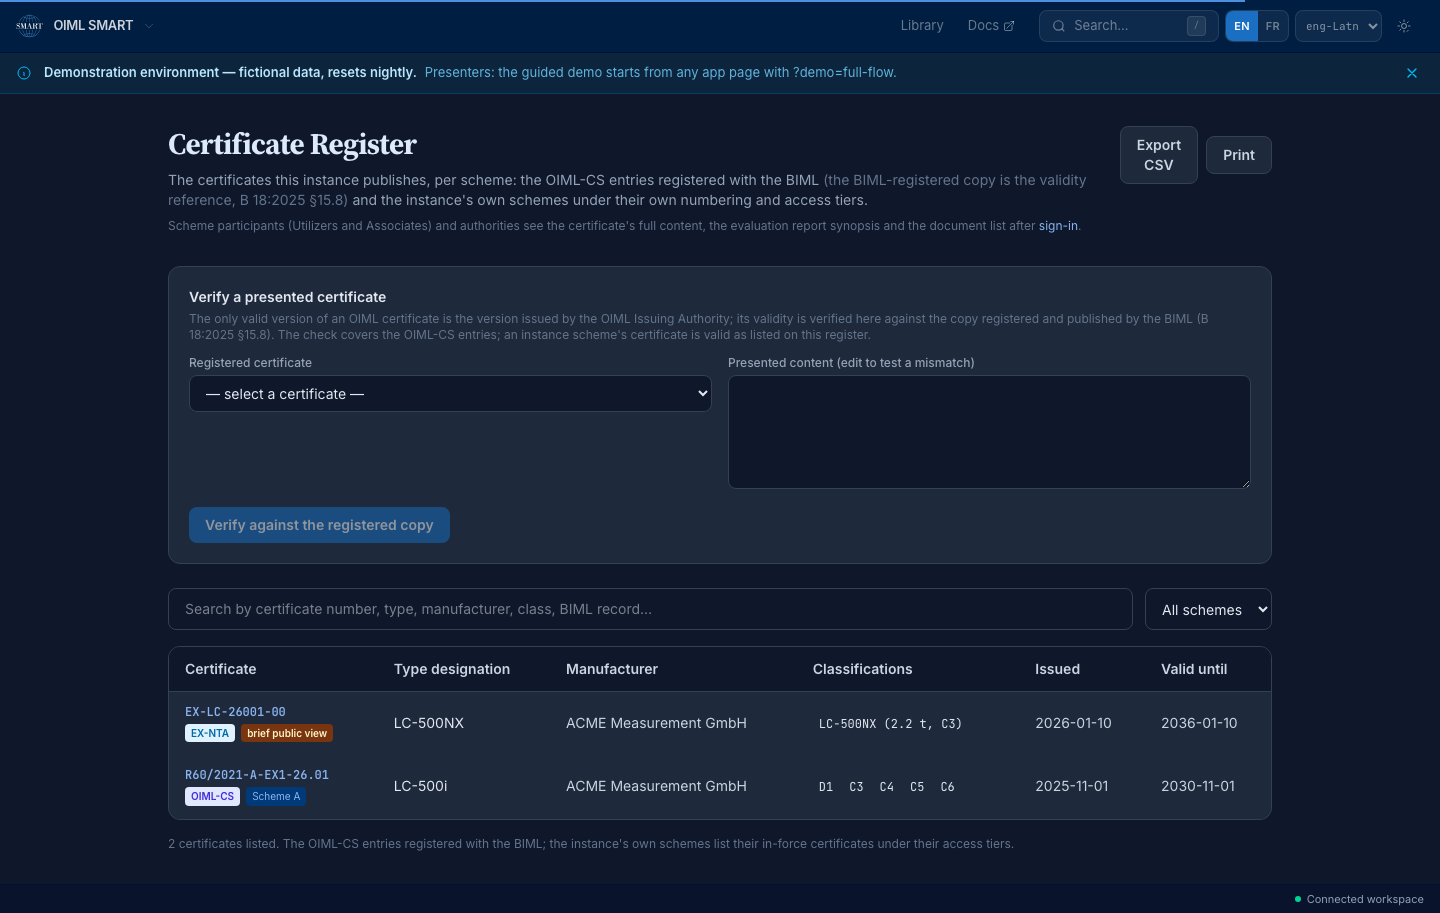The height and width of the screenshot is (913, 1440).
Task: Switch language to FR
Action: (x=1273, y=26)
